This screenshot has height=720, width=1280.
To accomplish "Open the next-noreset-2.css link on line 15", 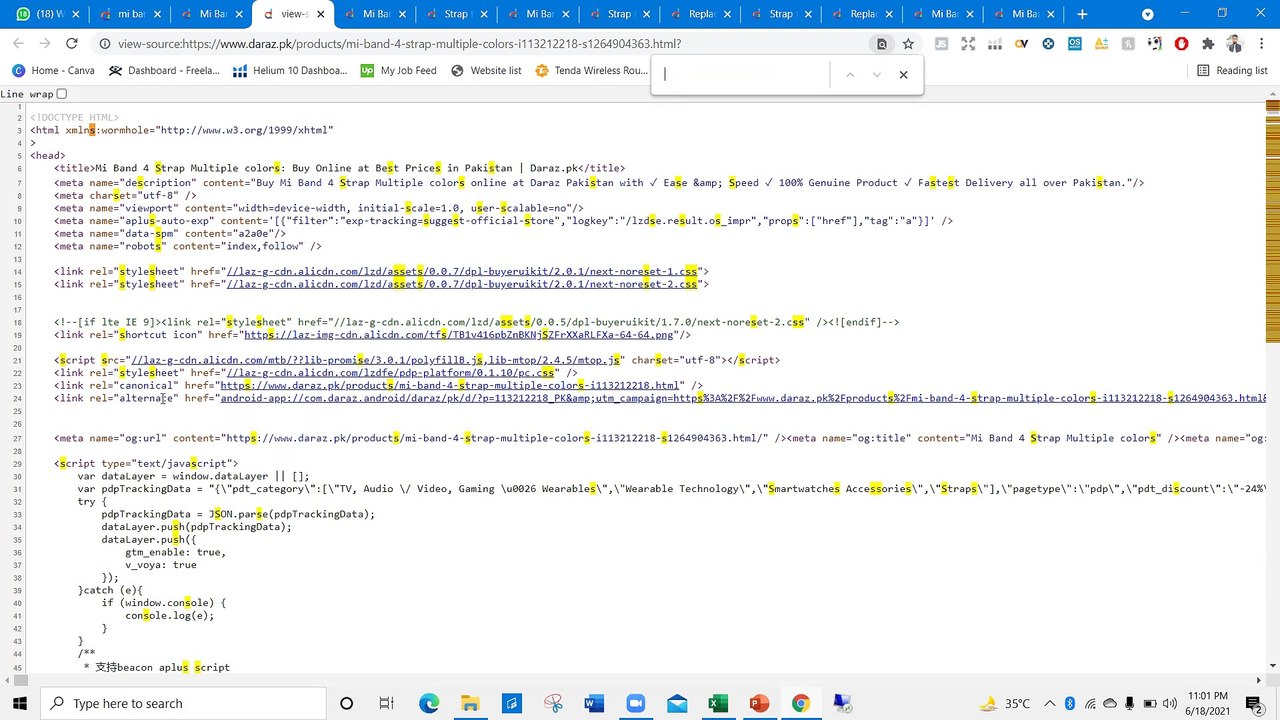I will [x=461, y=284].
